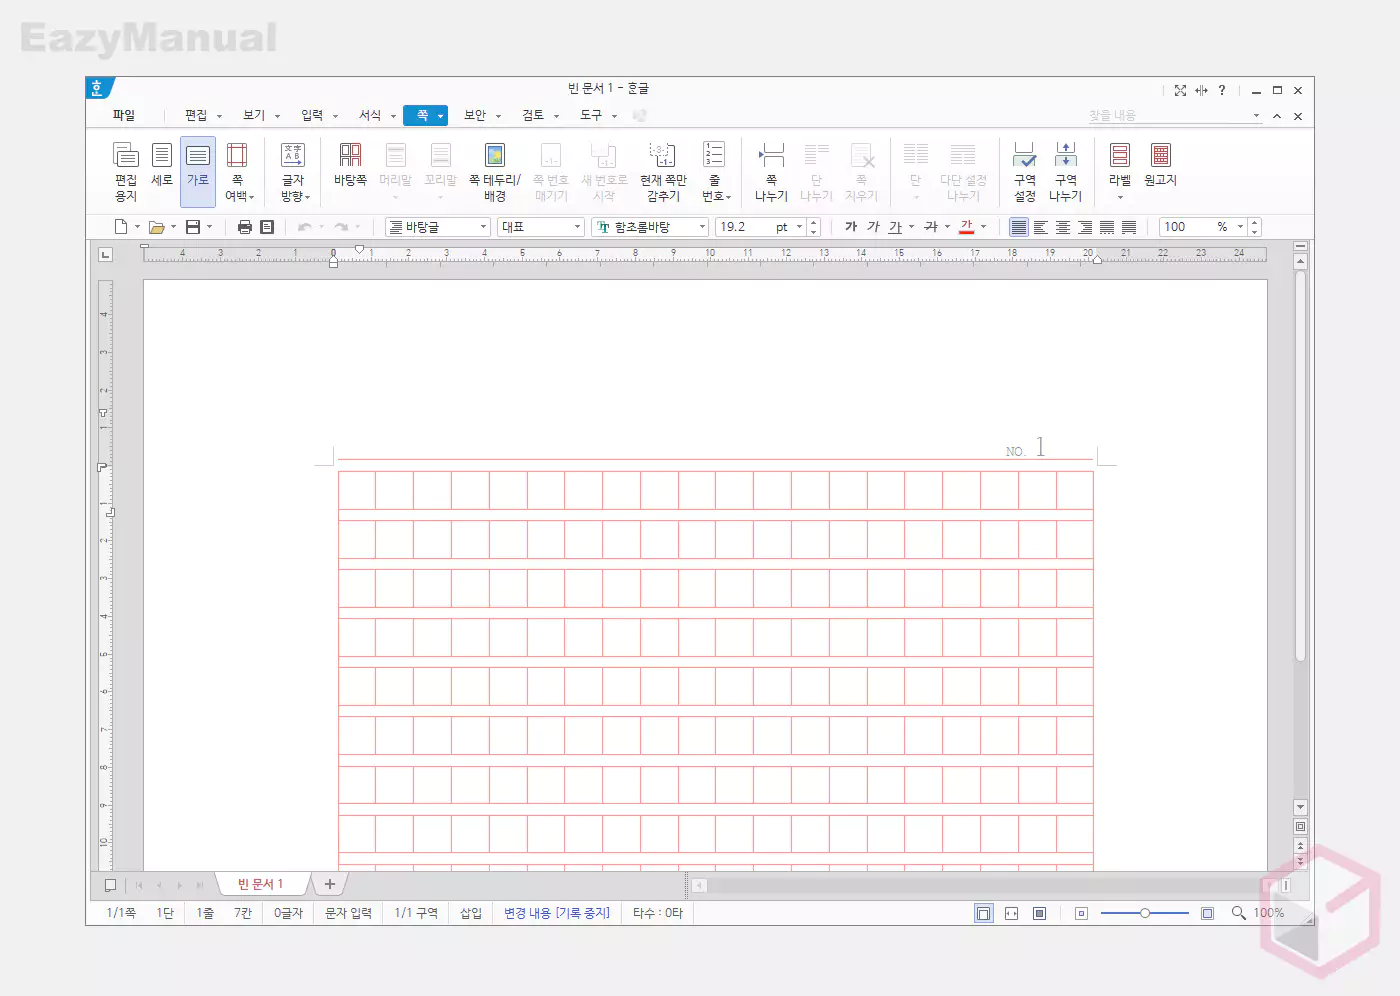Add a new document tab with plus button
The image size is (1400, 996).
coord(329,884)
